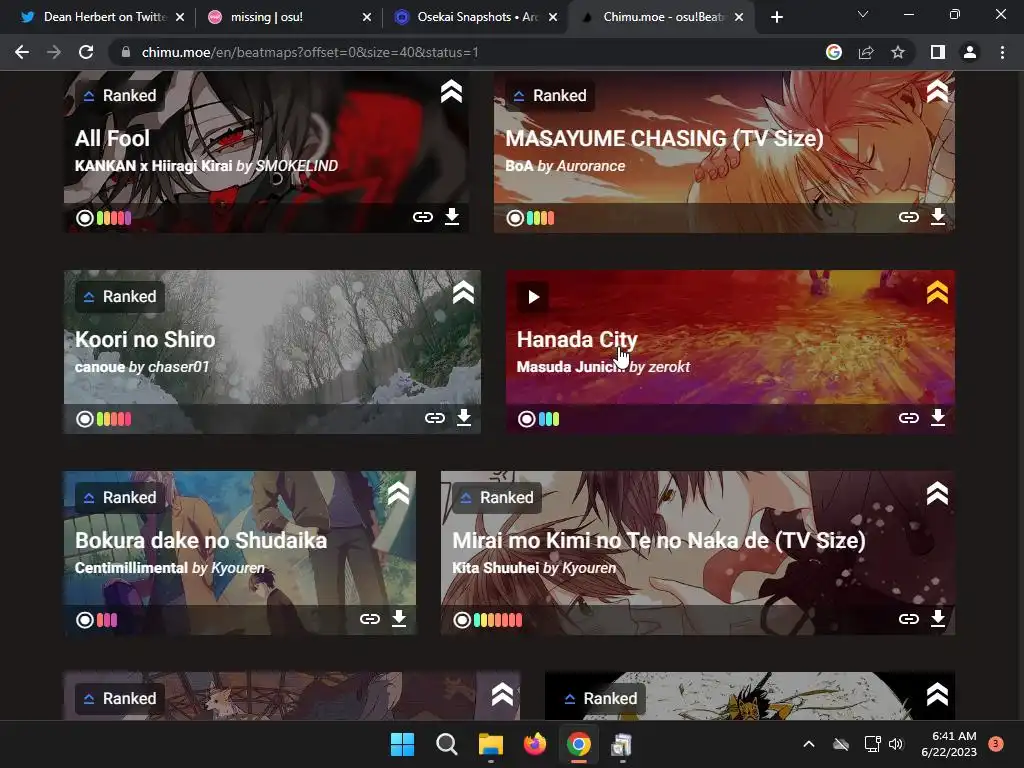Screen dimensions: 1024x768
Task: Download the Koori no Shiro beatmap
Action: [x=464, y=417]
